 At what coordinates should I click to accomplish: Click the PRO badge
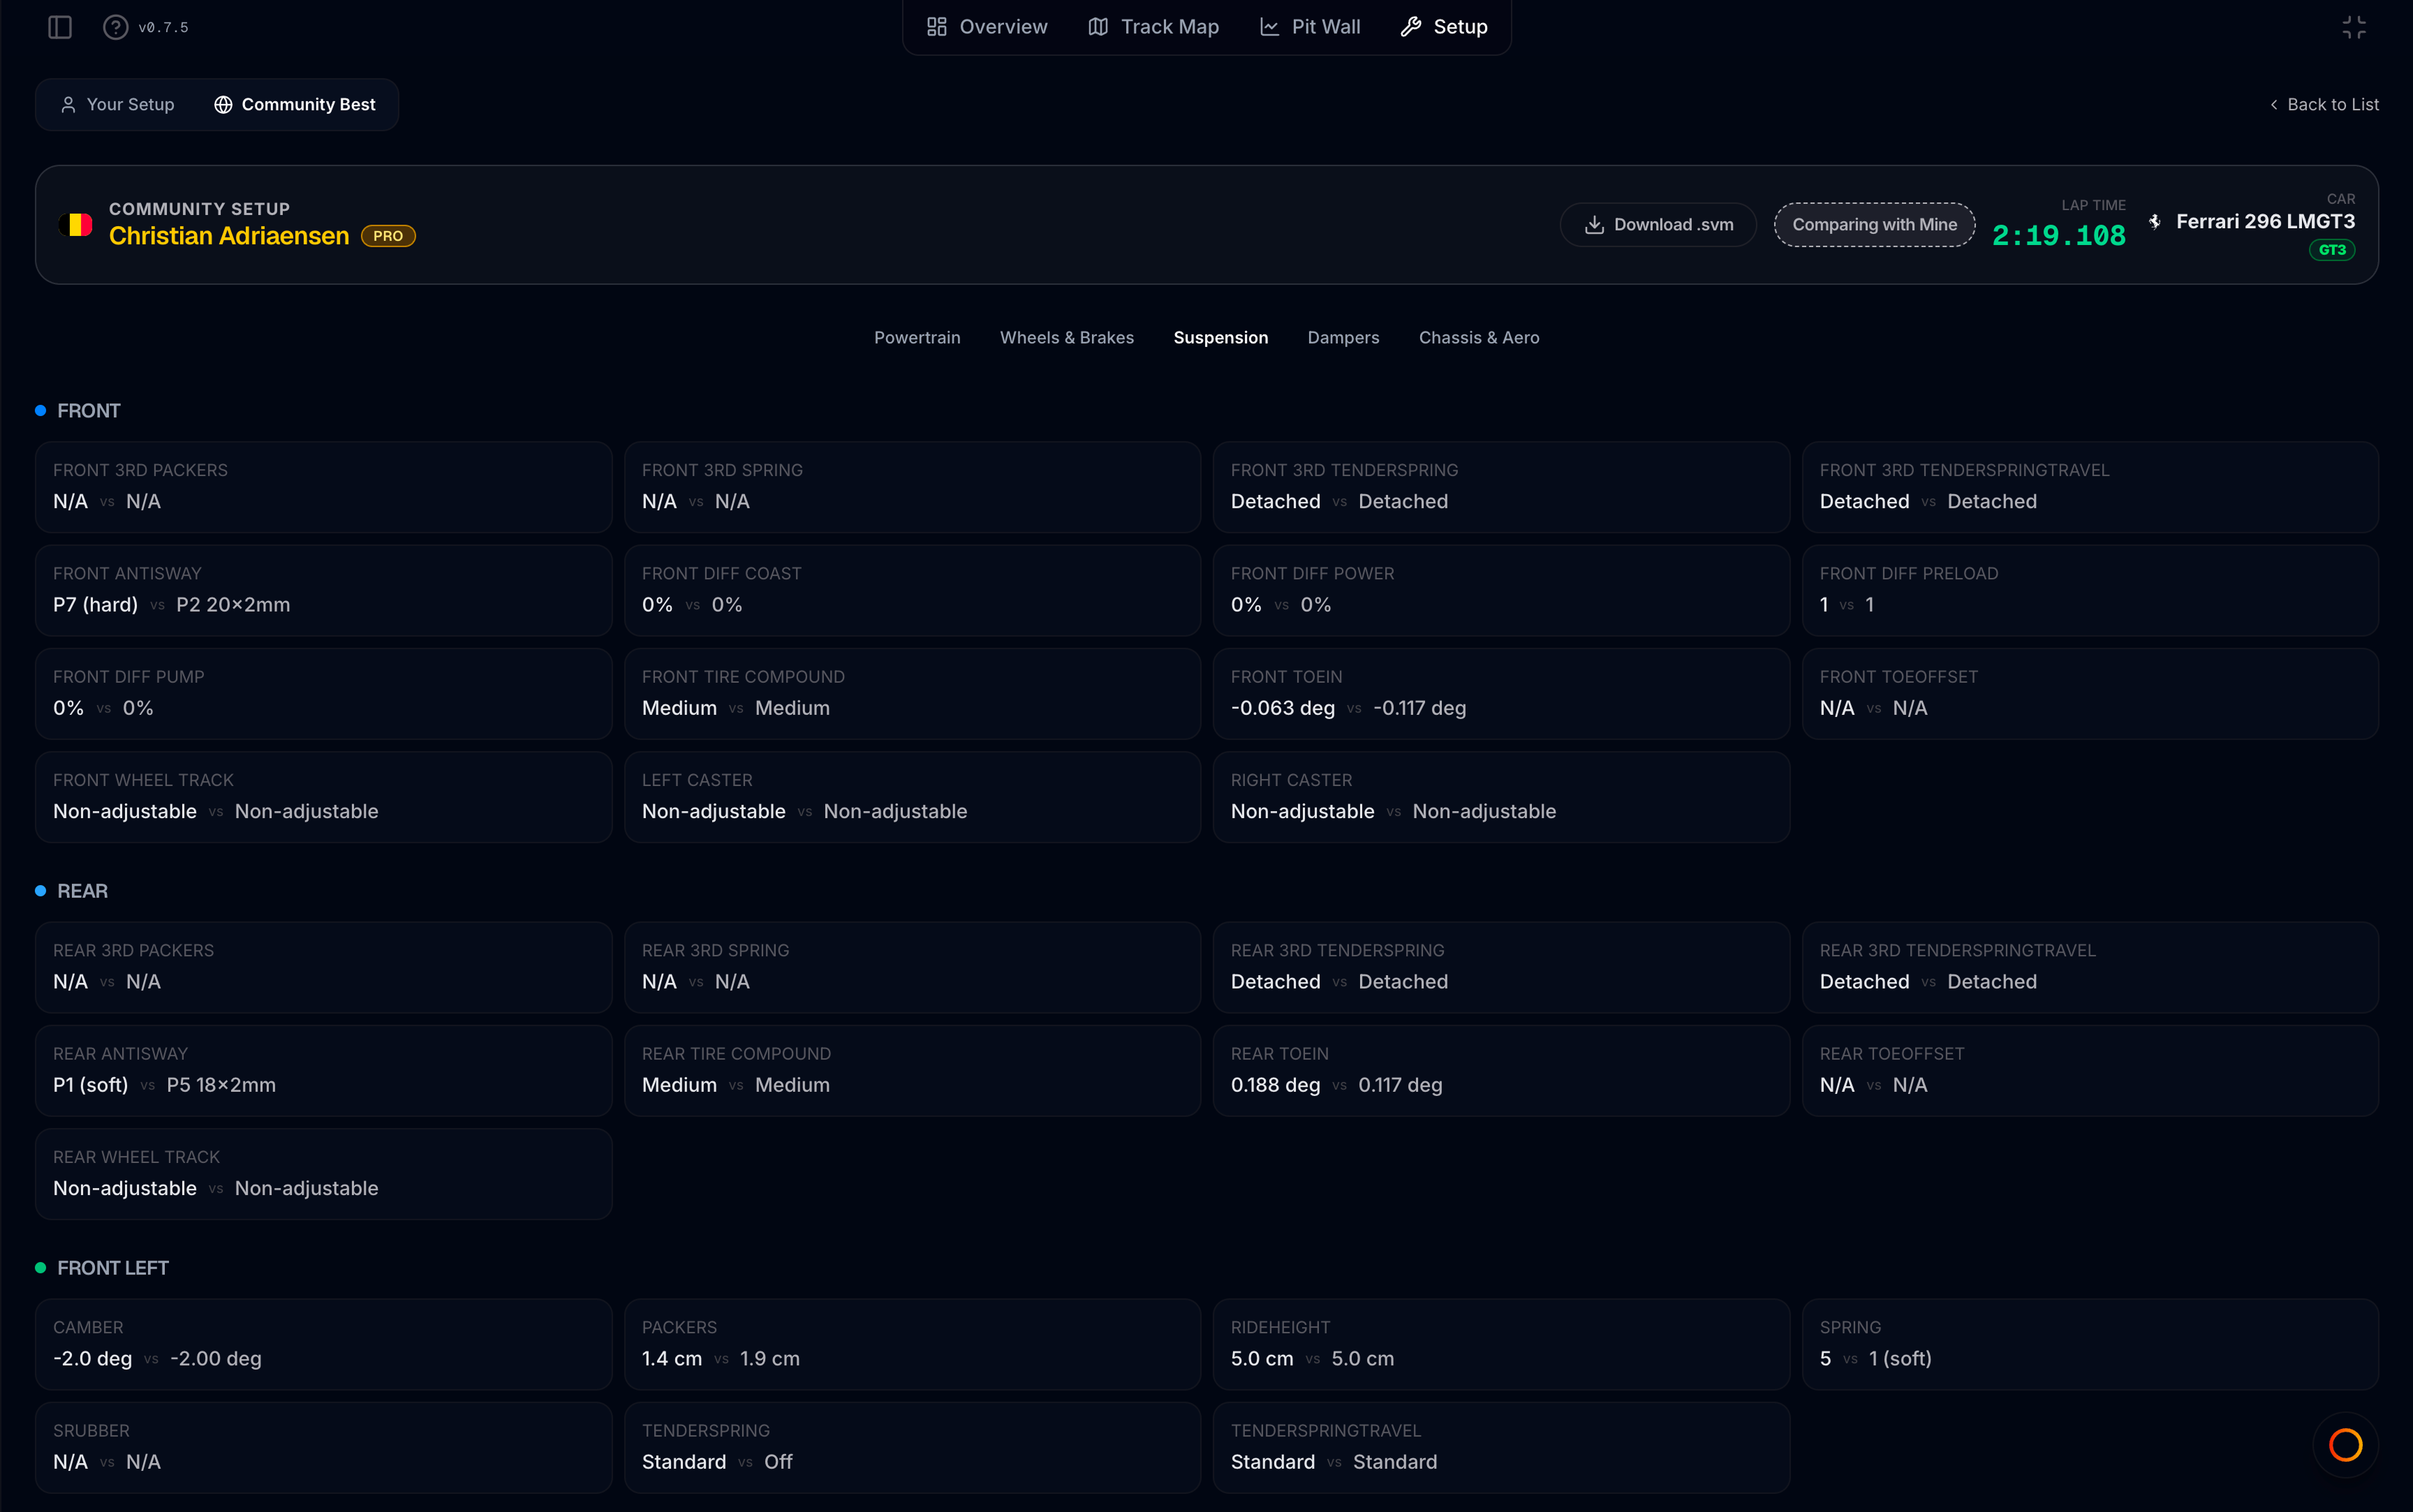388,236
